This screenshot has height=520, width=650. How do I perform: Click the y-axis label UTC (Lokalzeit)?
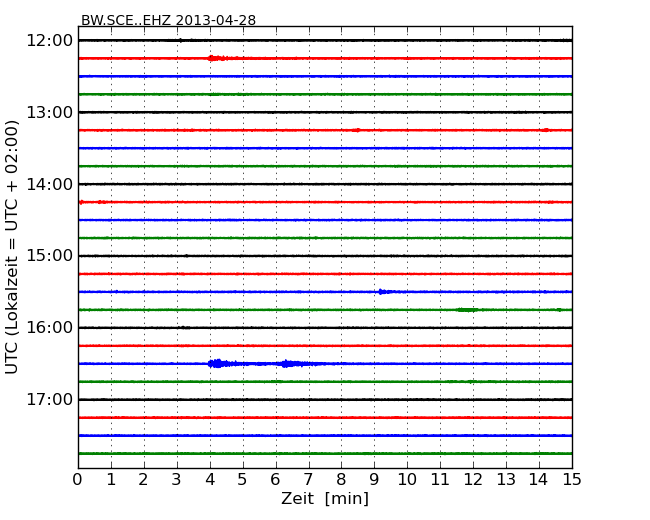pyautogui.click(x=13, y=246)
